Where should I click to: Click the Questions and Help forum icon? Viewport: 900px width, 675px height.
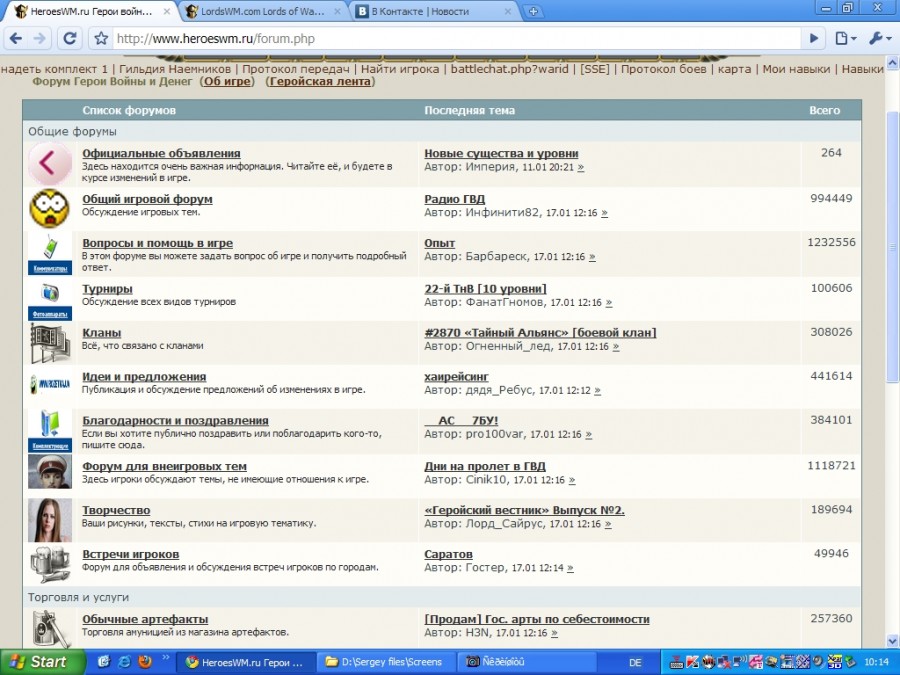(x=50, y=253)
